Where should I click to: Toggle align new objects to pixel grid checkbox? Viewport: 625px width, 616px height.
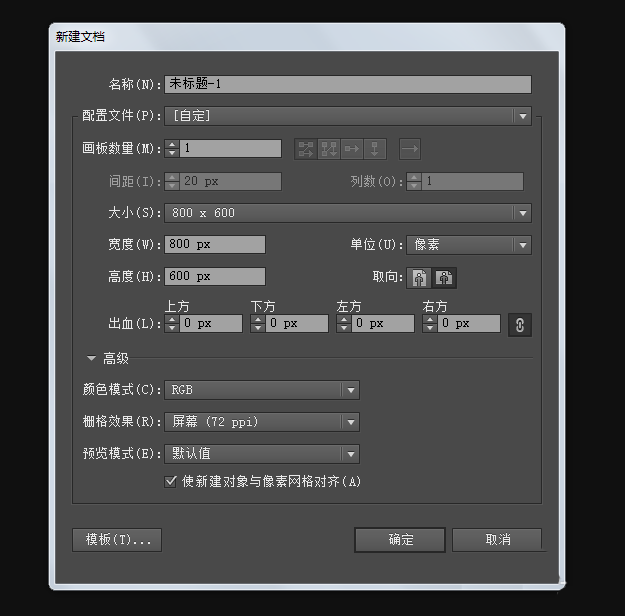(x=170, y=482)
